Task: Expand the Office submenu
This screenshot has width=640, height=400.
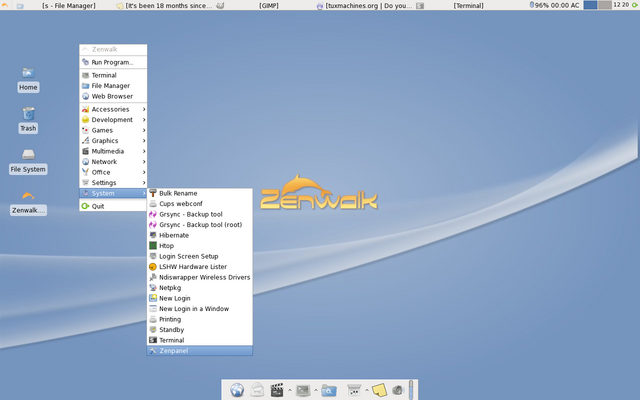Action: (x=113, y=172)
